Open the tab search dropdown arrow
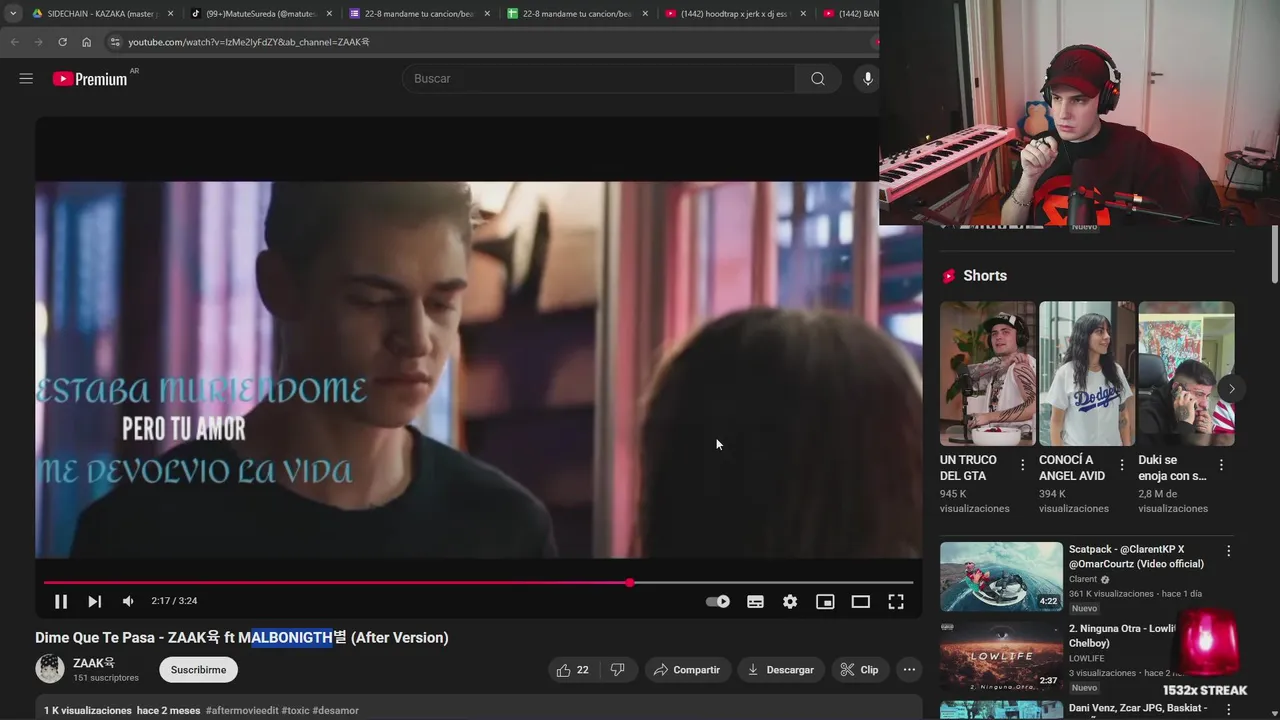This screenshot has height=720, width=1280. [13, 14]
